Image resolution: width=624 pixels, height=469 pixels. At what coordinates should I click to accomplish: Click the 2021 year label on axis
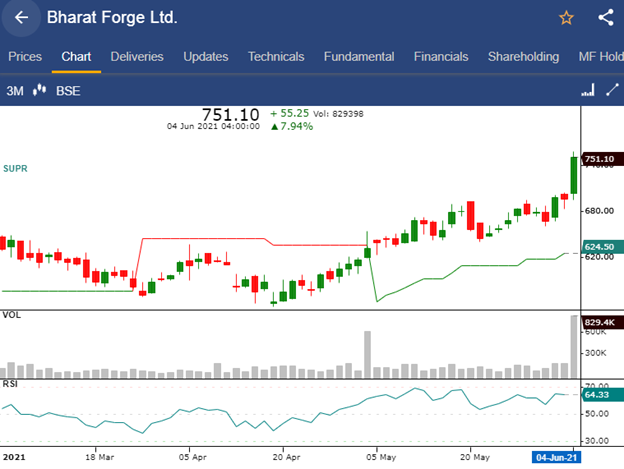[x=14, y=457]
